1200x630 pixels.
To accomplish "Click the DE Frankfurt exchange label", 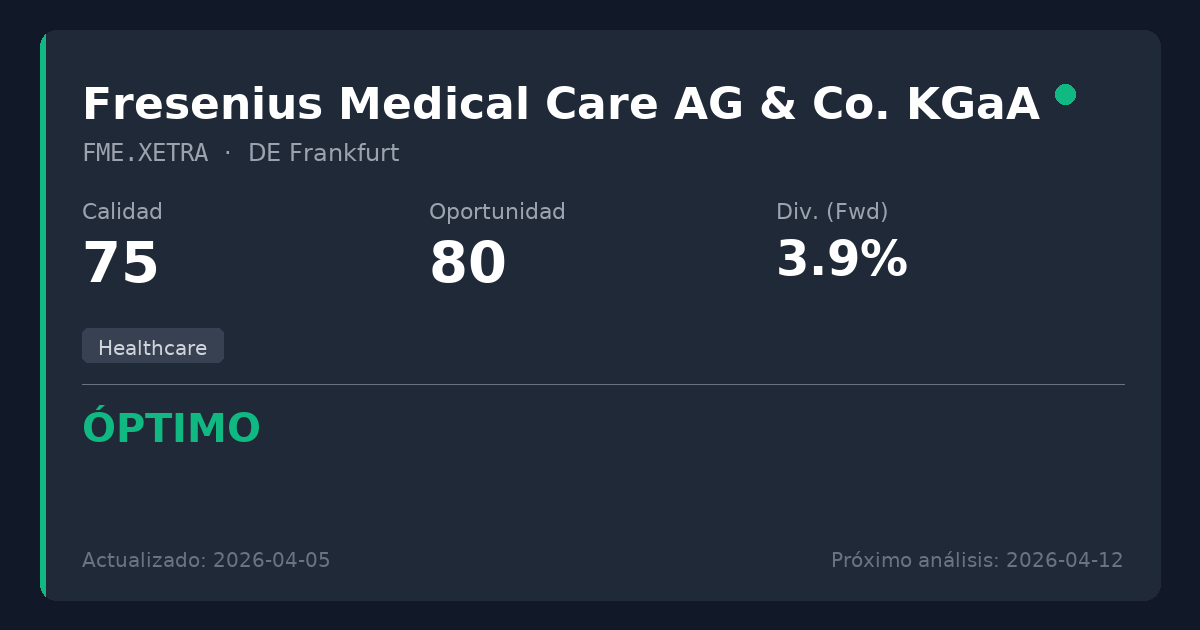I will 323,153.
